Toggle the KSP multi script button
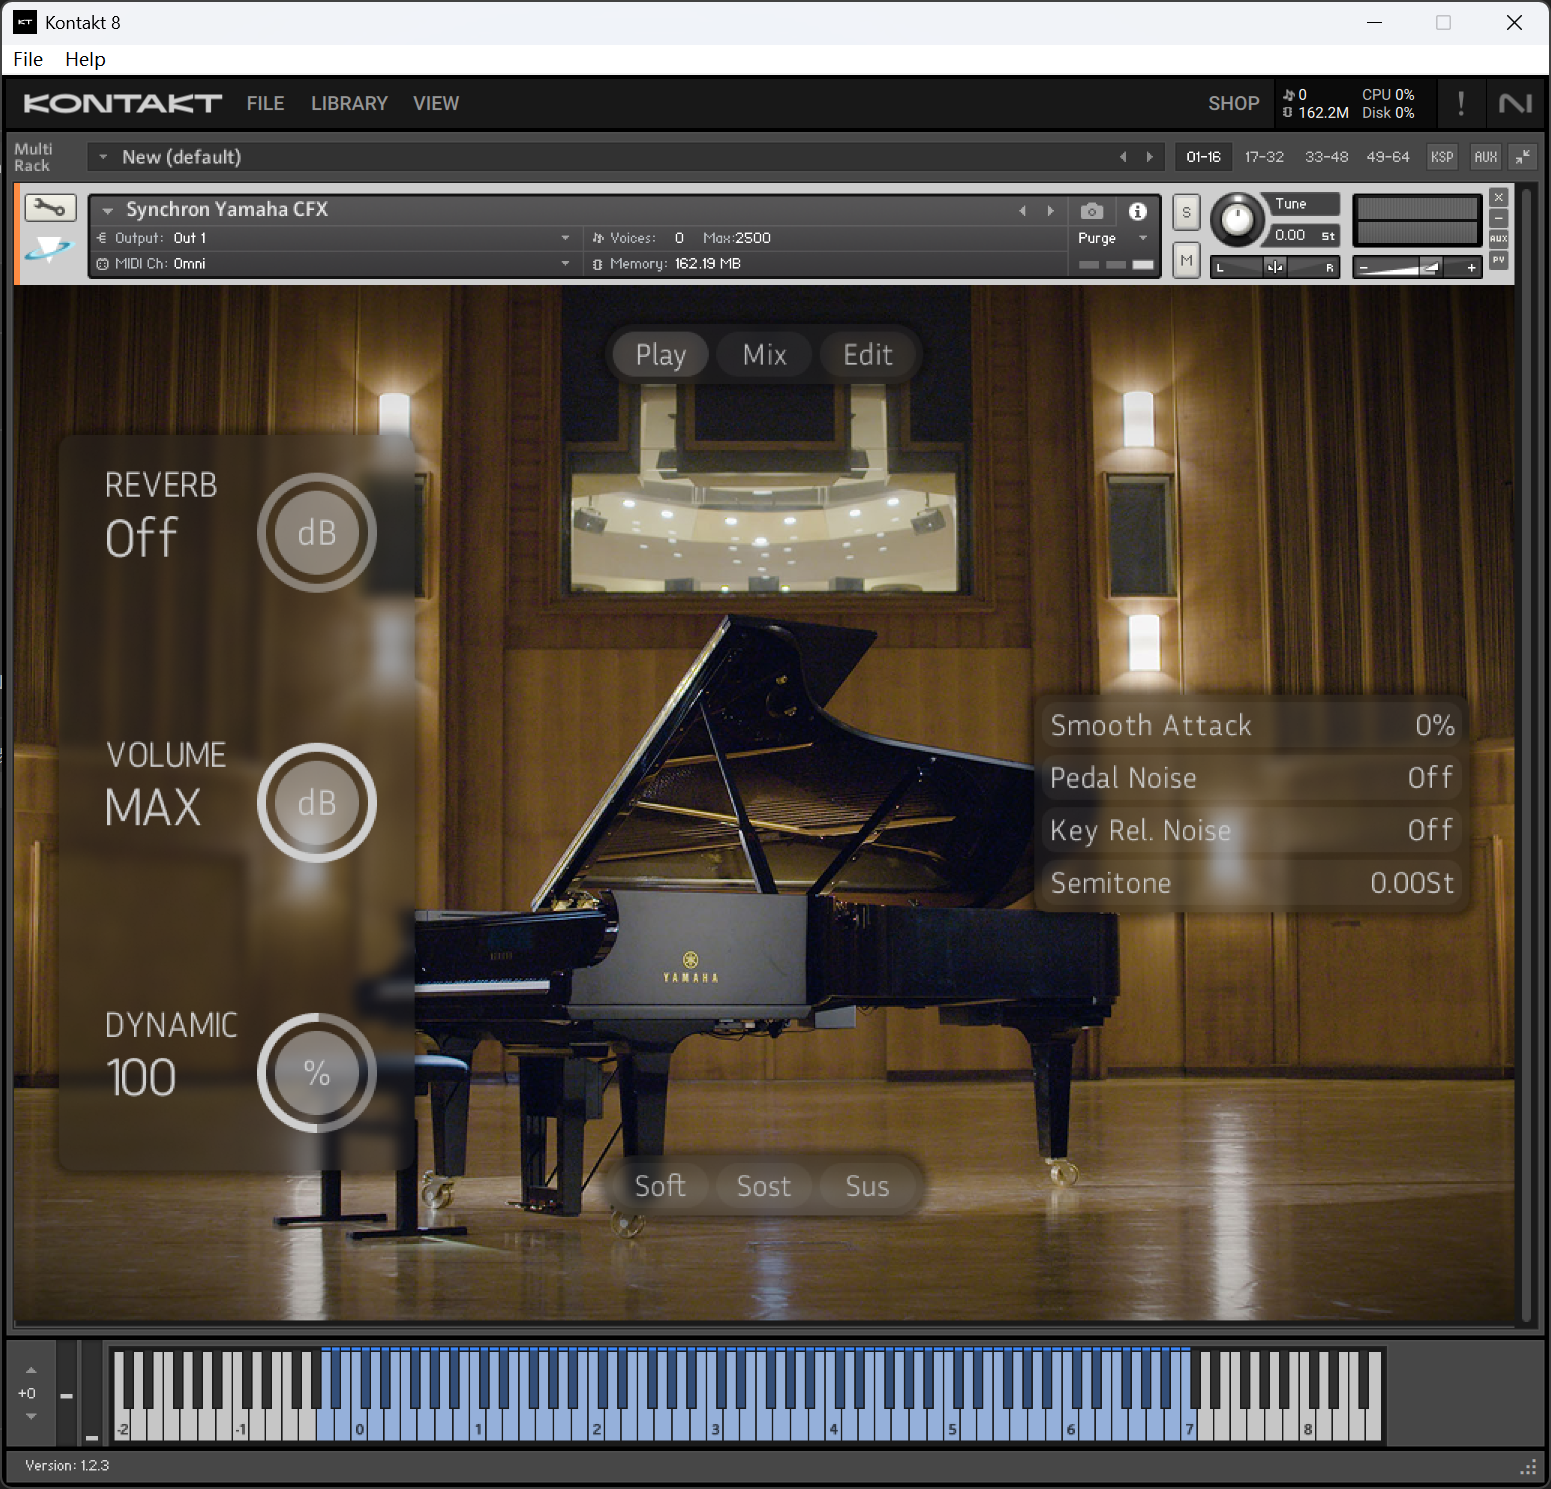Screen dimensions: 1551x1489 point(1442,157)
